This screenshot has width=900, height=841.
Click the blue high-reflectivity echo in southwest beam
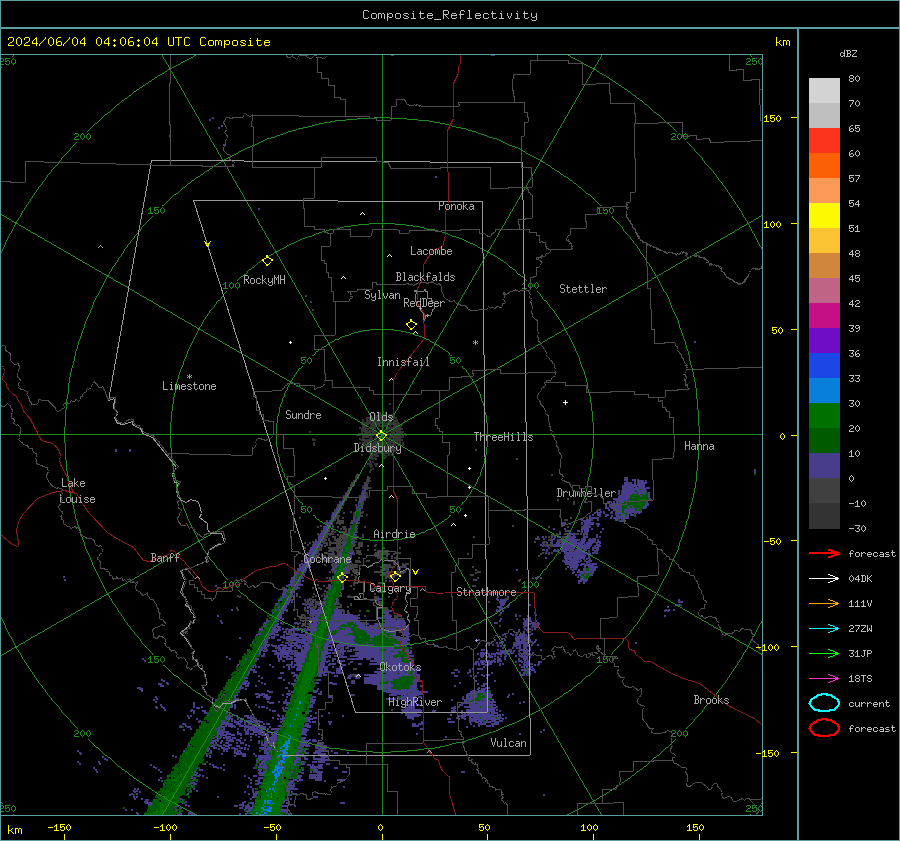click(279, 771)
